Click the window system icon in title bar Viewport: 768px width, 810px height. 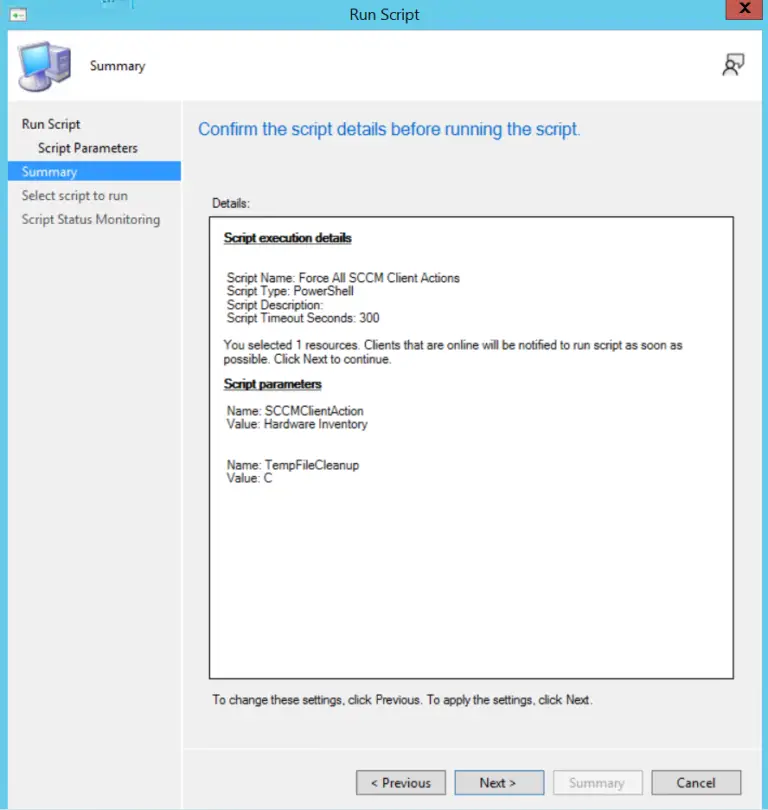[x=17, y=14]
